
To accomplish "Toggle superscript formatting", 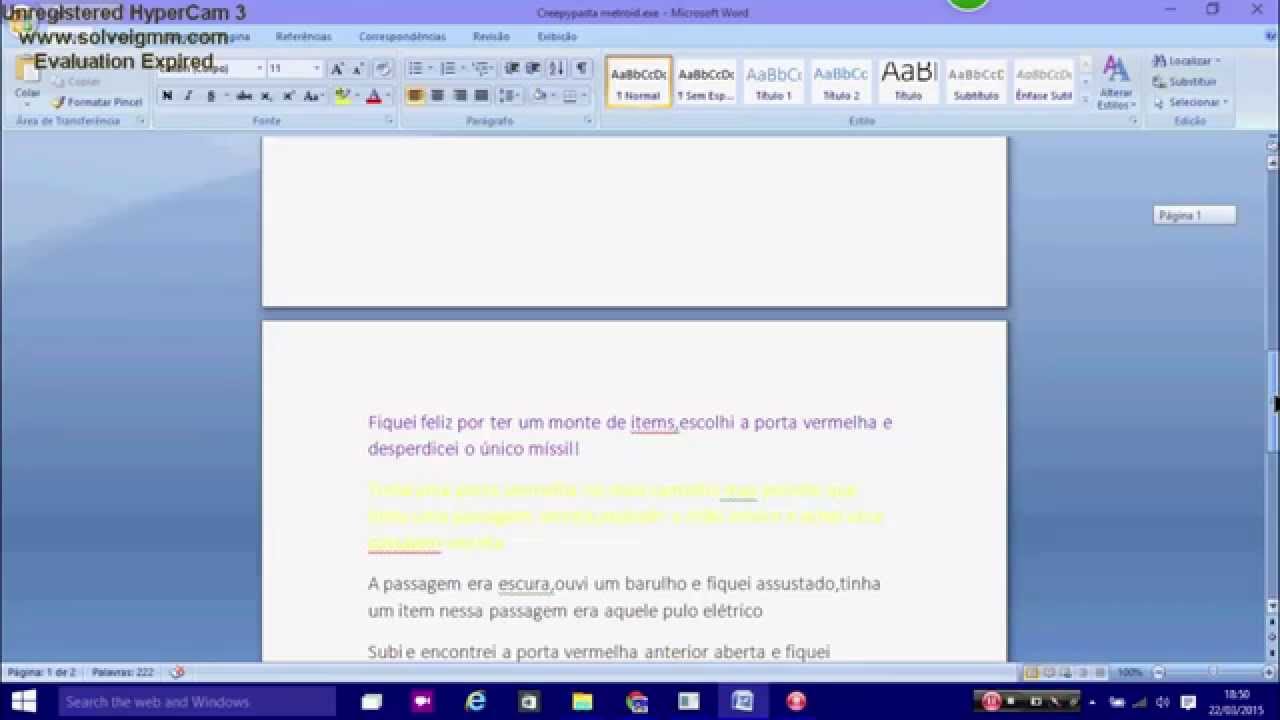I will pos(288,96).
